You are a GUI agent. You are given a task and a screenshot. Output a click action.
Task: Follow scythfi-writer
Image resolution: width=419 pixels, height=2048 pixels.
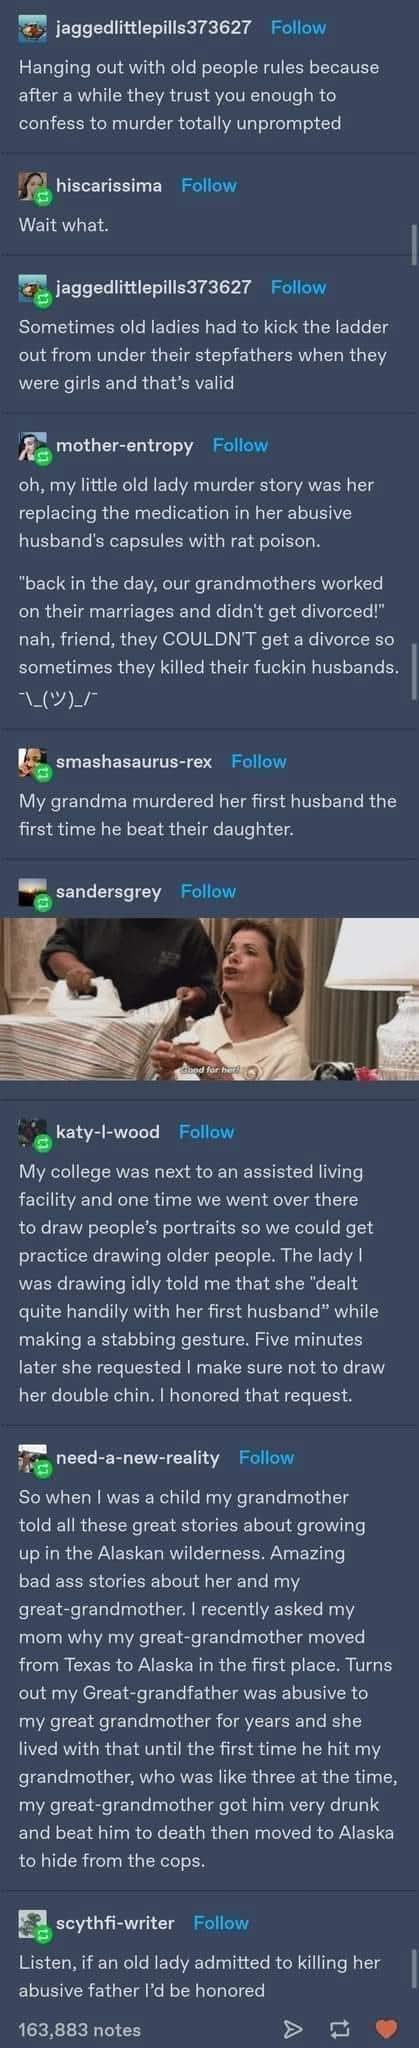coord(221,1922)
